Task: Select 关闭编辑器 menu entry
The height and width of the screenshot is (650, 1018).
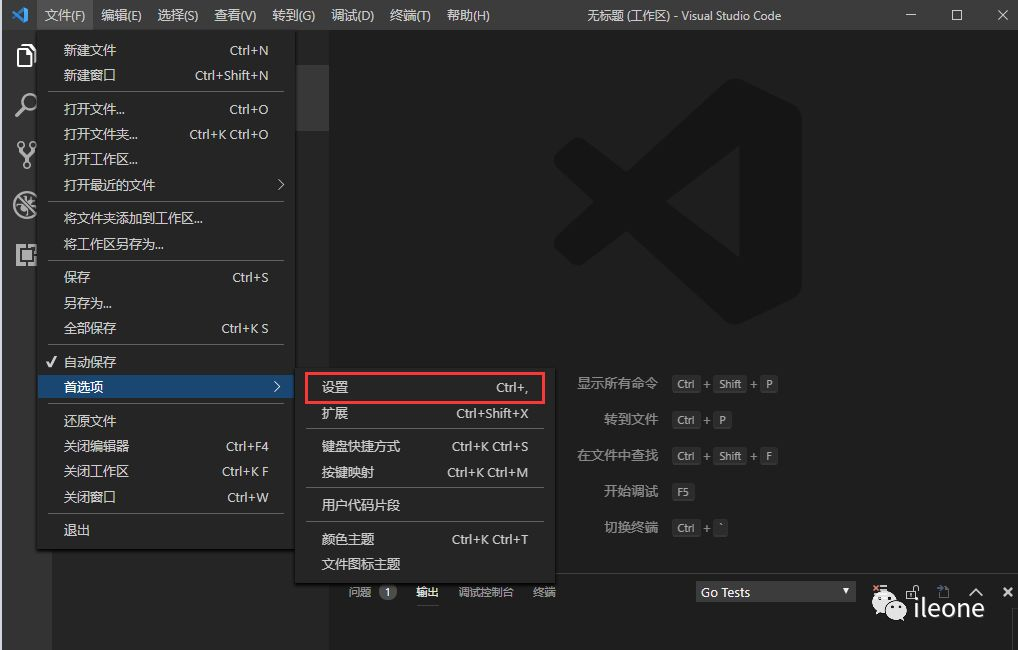Action: [x=166, y=446]
